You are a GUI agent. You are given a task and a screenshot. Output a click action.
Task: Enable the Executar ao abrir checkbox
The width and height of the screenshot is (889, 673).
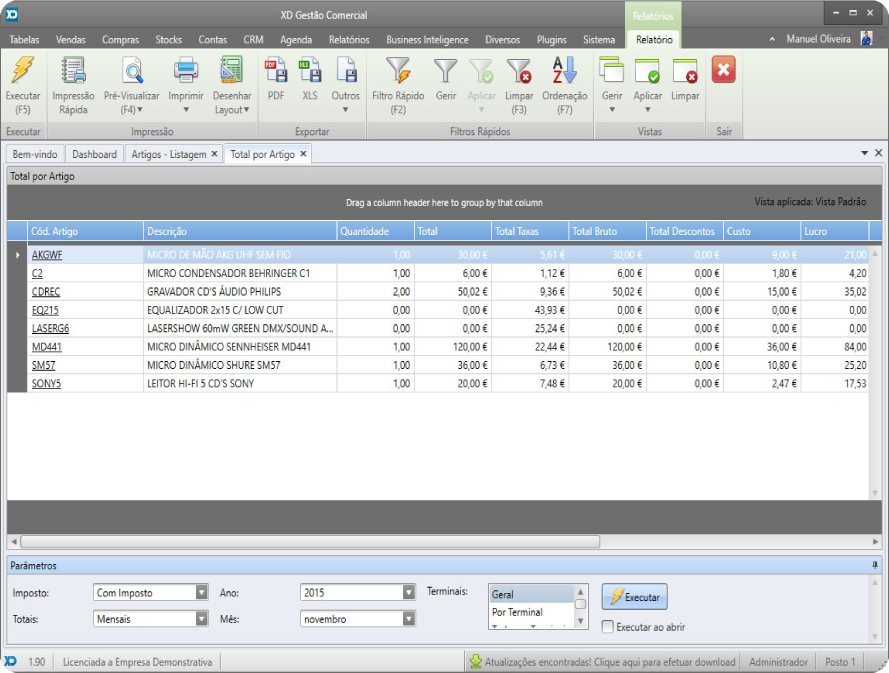coord(608,627)
